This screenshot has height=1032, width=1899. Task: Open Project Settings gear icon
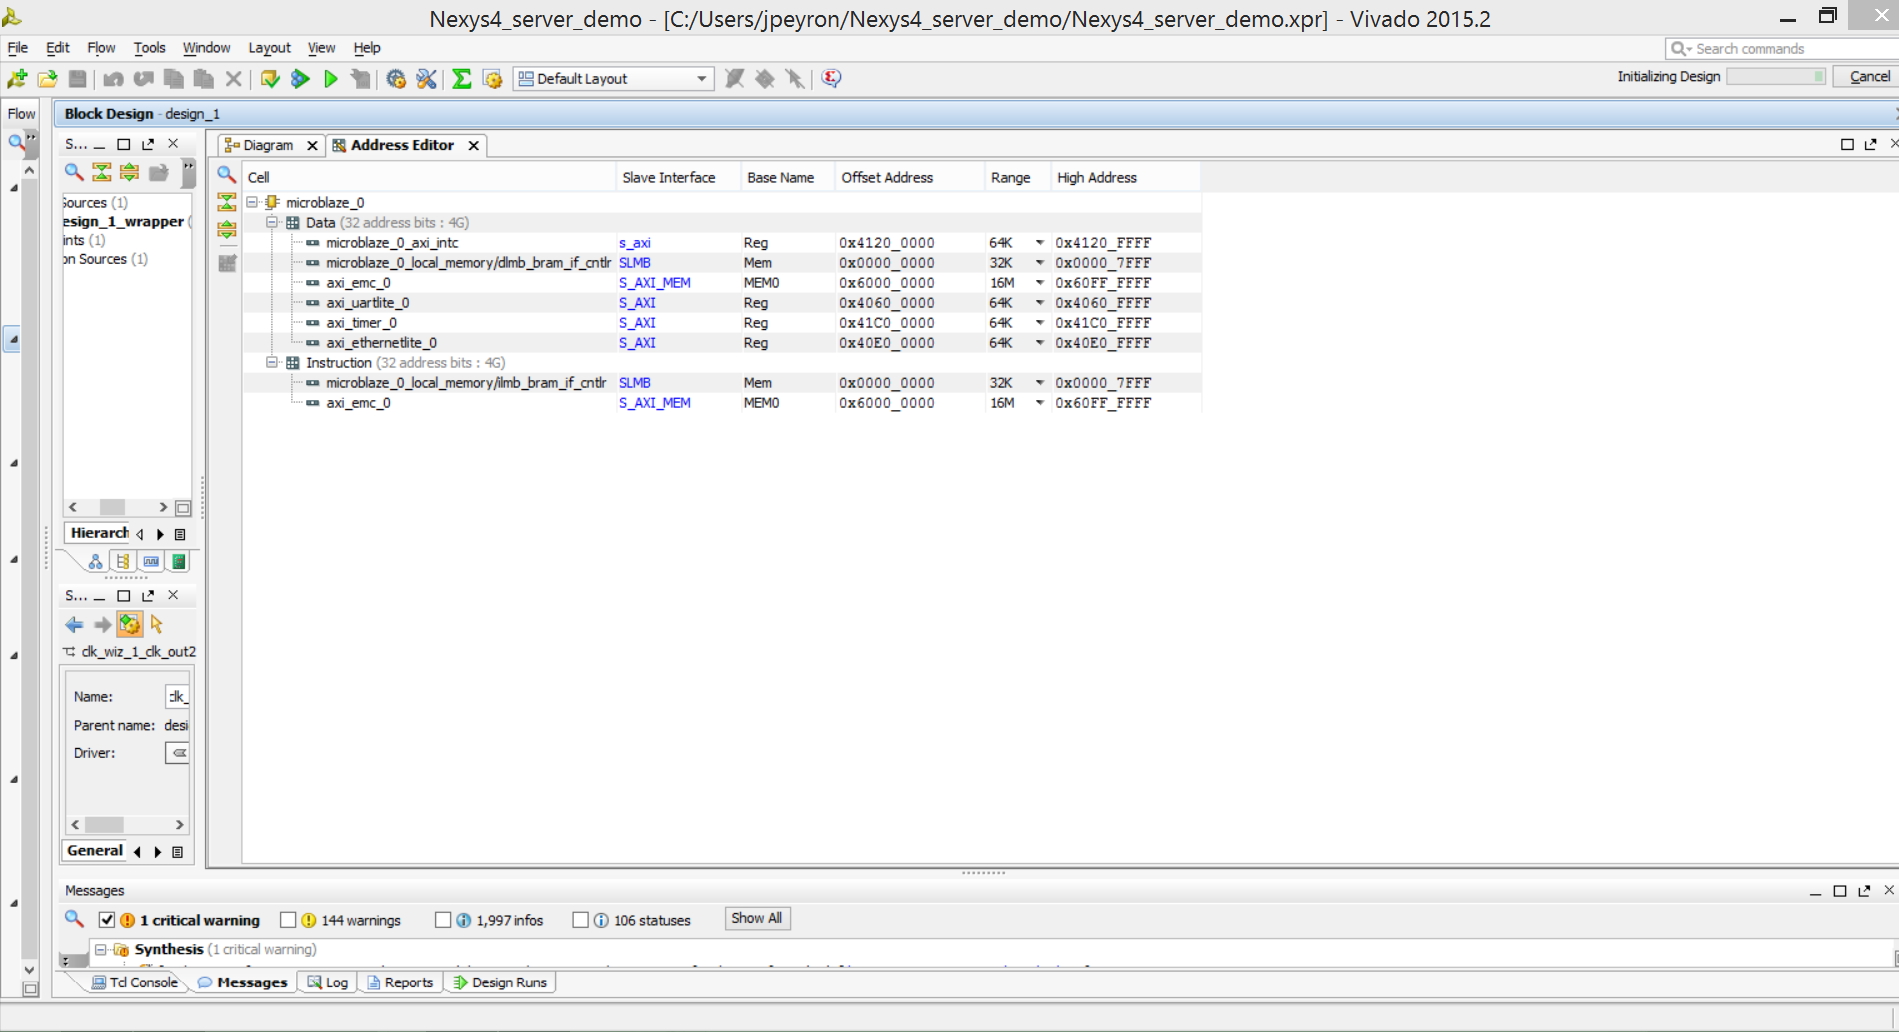coord(396,79)
